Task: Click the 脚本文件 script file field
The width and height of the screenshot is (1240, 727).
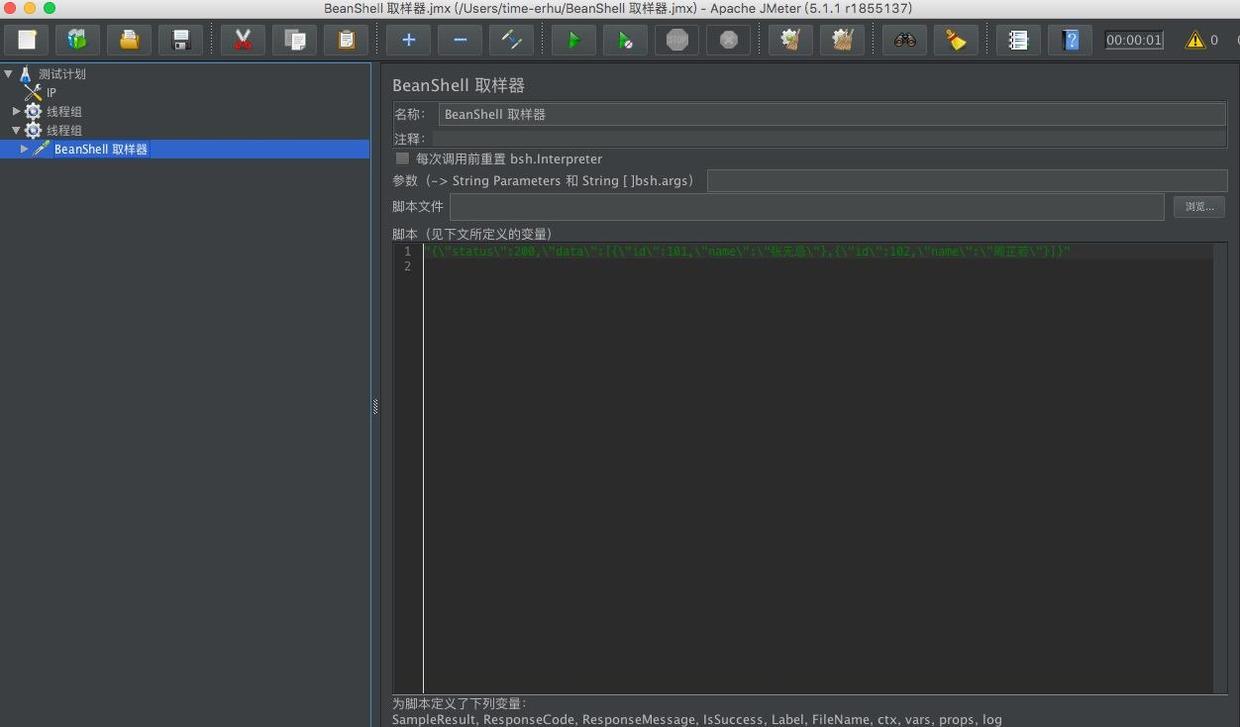Action: point(808,207)
